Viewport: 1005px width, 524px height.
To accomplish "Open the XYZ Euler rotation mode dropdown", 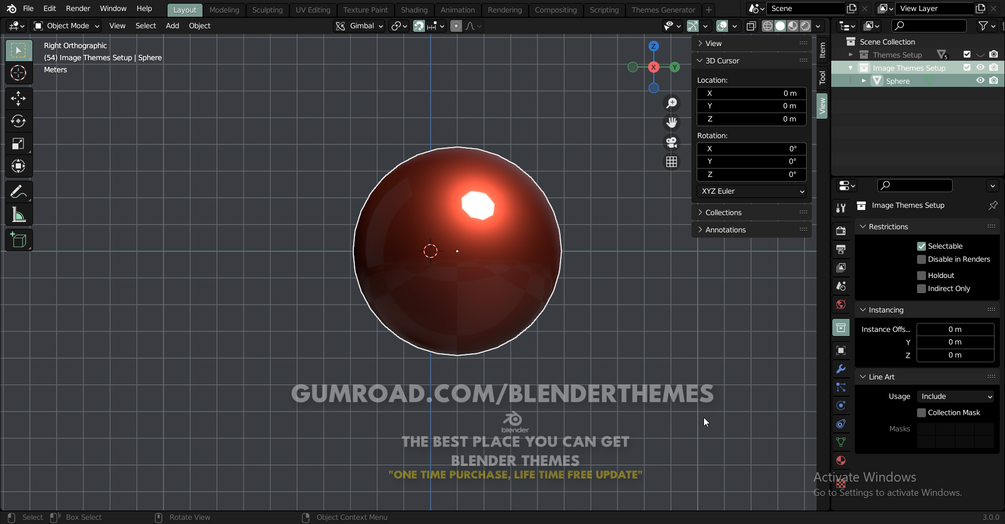I will click(751, 192).
